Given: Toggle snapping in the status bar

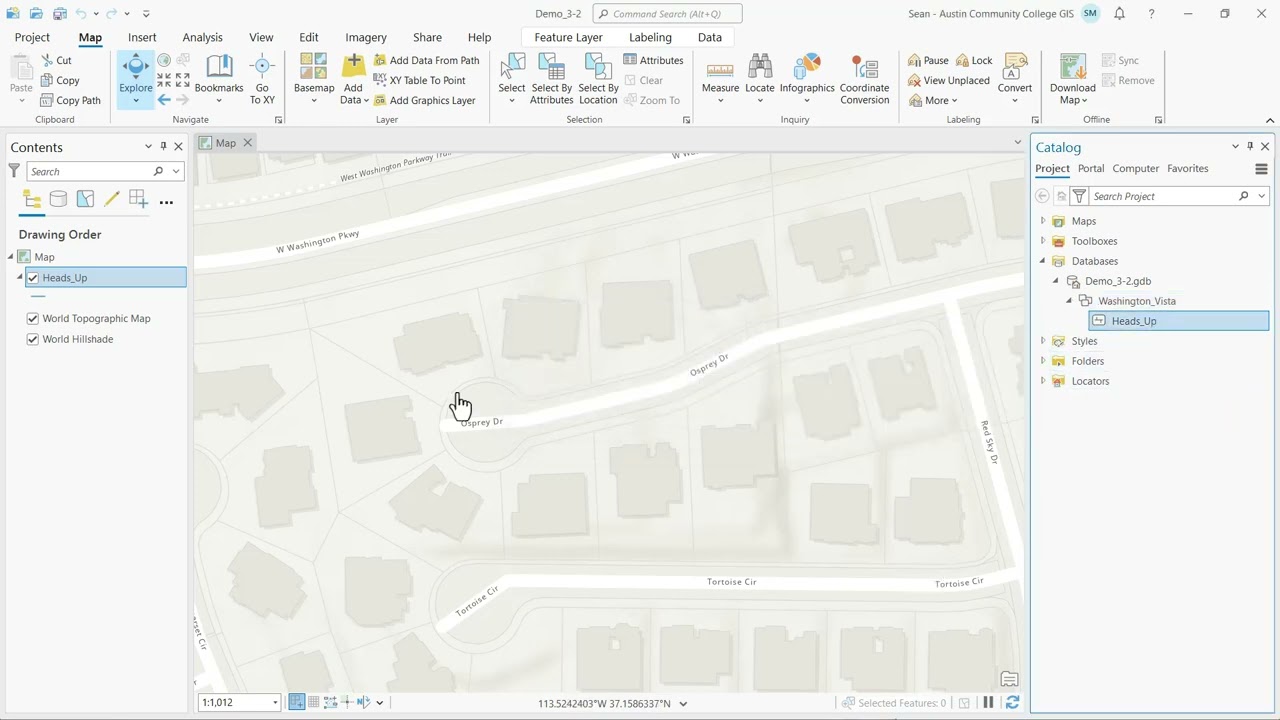Looking at the screenshot, I should click(x=297, y=703).
